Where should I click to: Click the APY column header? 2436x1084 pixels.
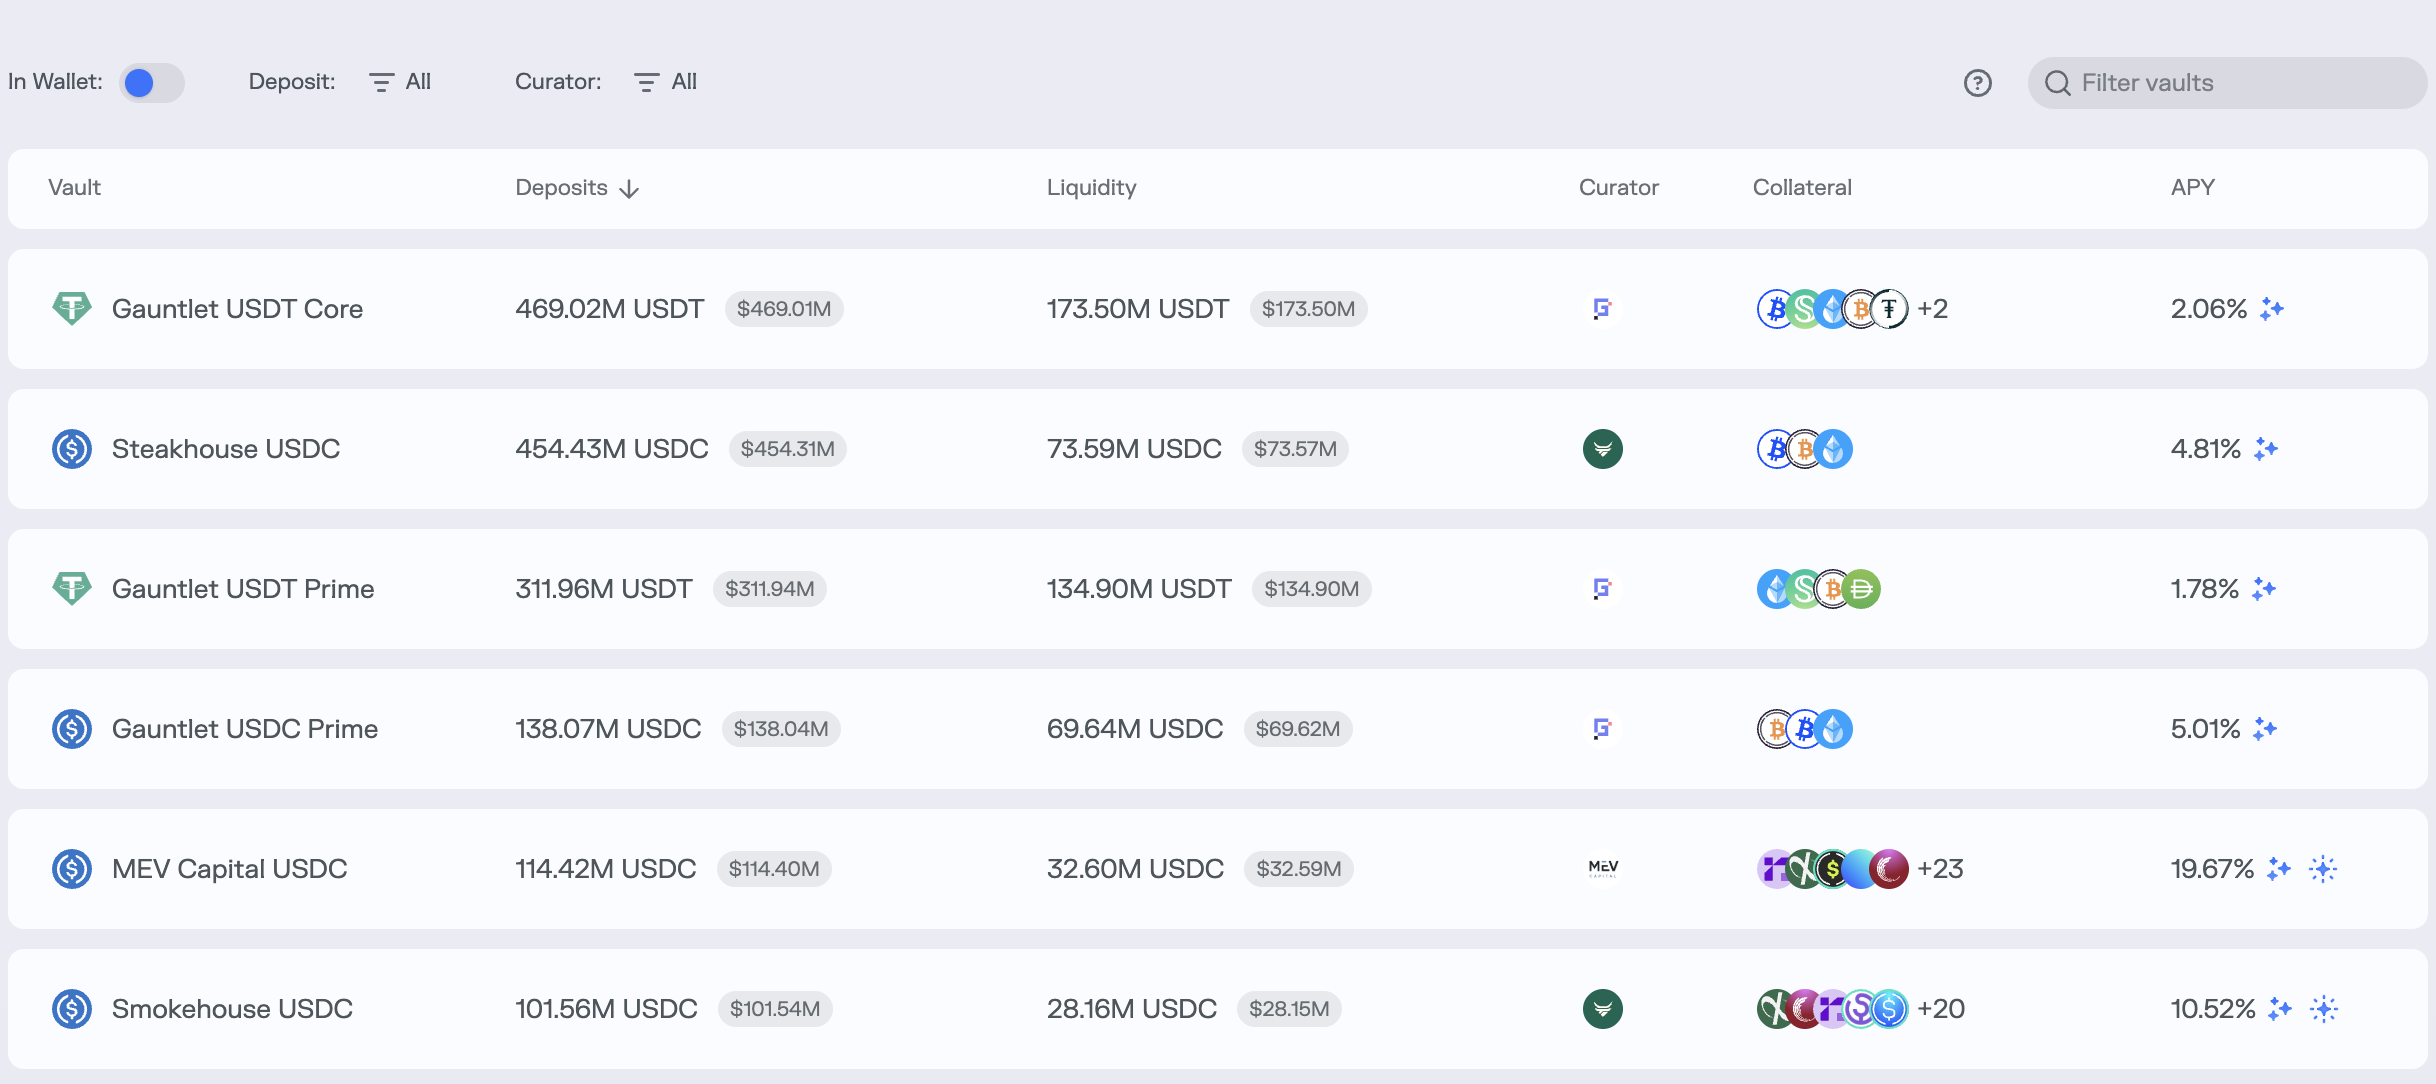(2192, 188)
